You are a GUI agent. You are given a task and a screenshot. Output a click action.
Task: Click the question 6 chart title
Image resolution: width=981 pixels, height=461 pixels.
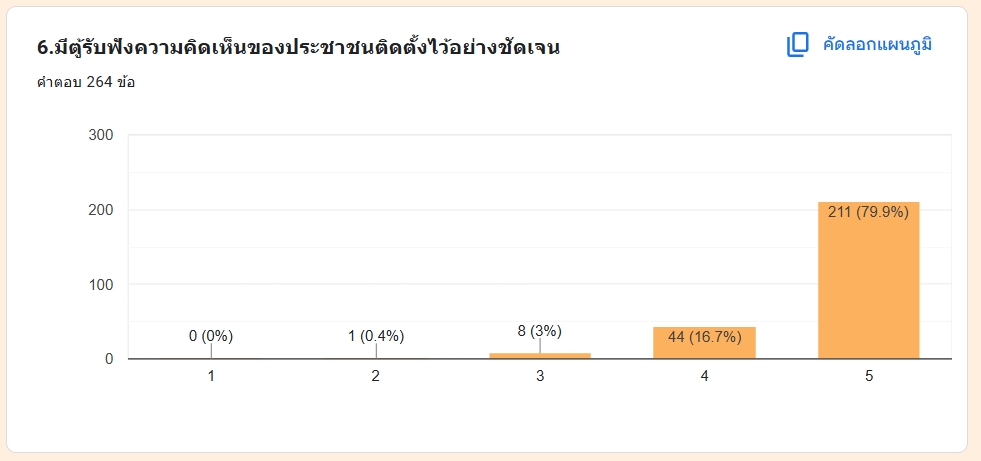tap(297, 48)
